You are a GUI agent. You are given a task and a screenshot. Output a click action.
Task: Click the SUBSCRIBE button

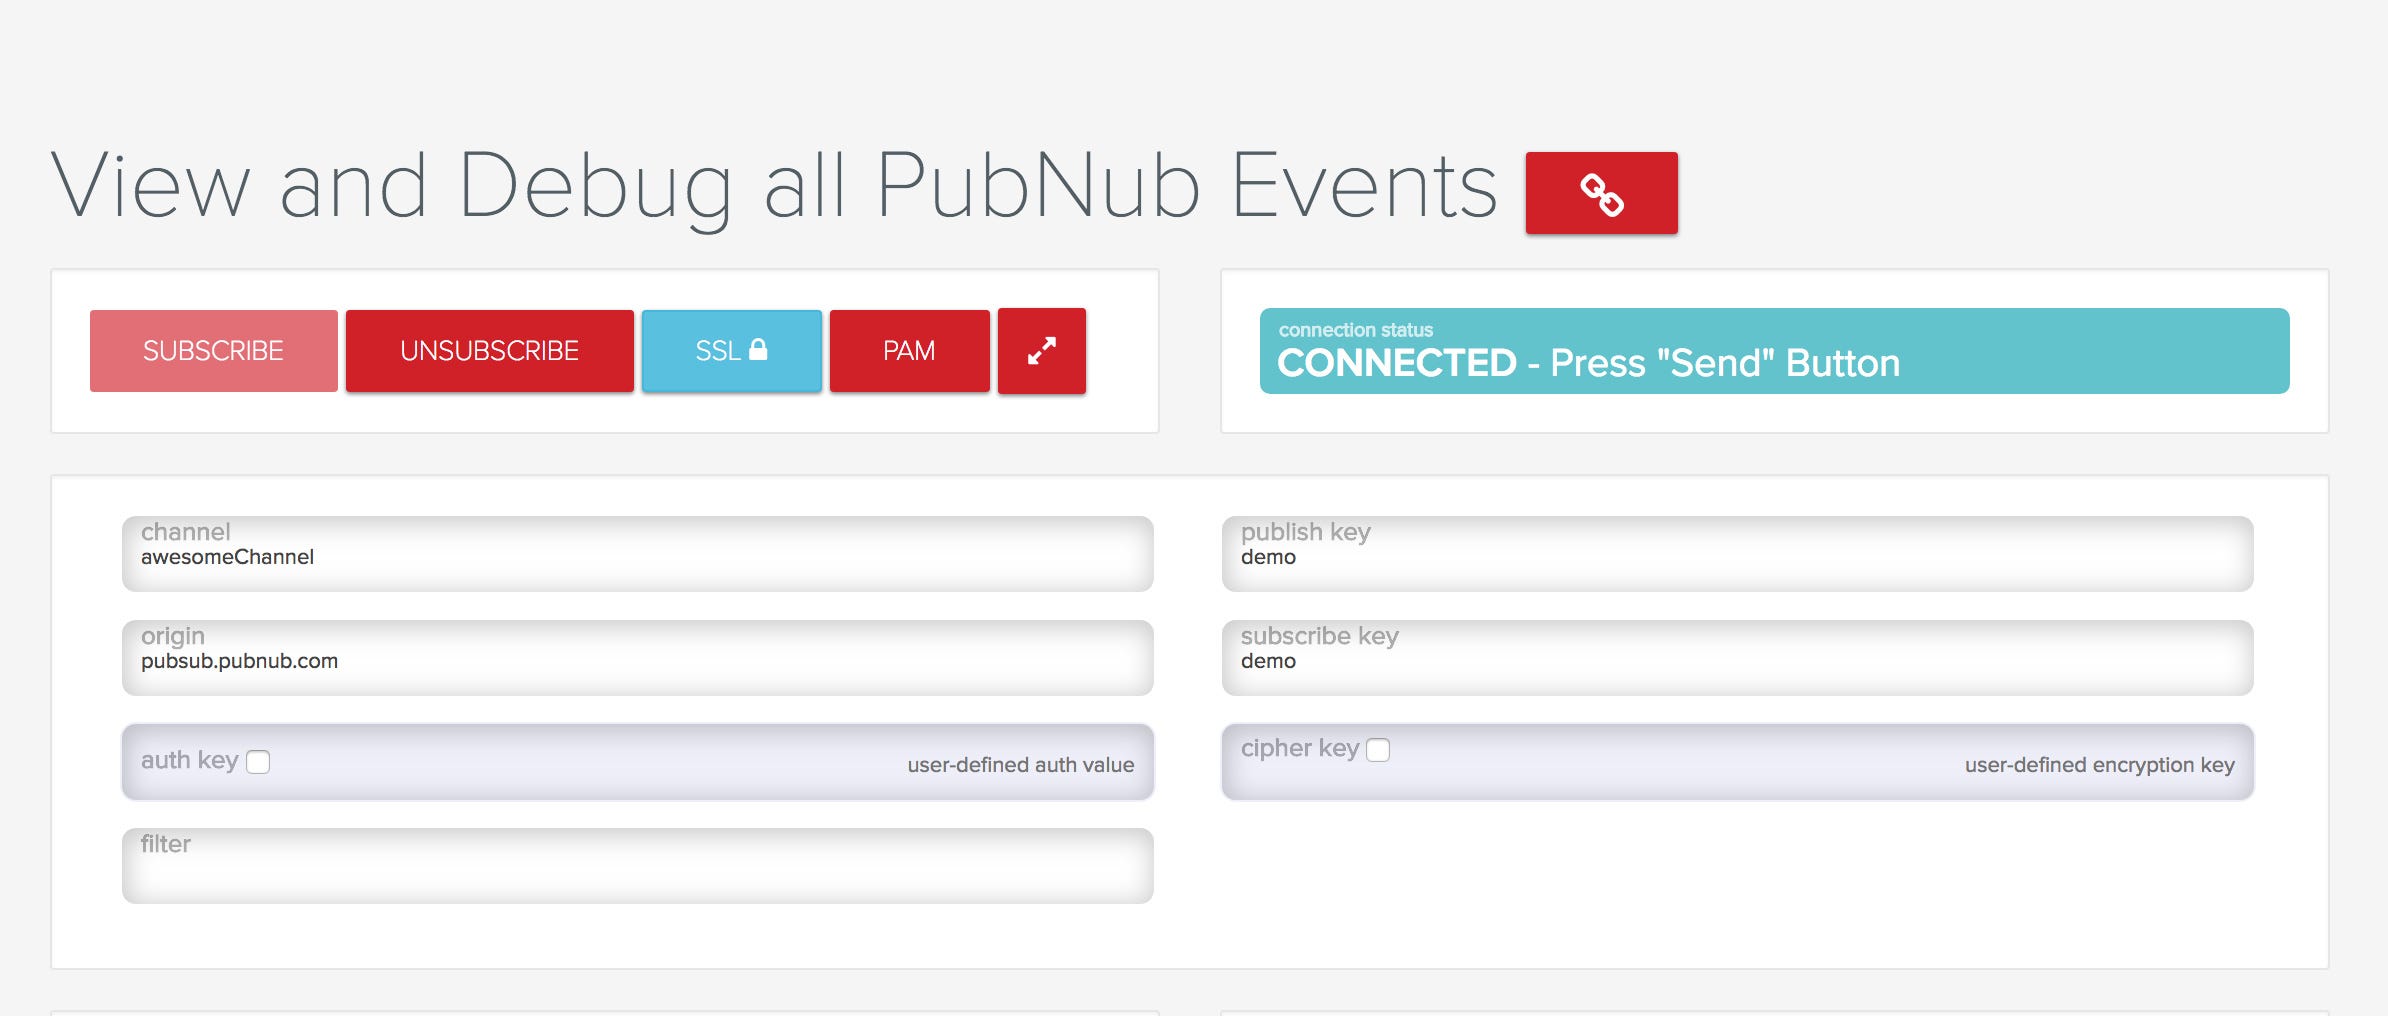[213, 351]
